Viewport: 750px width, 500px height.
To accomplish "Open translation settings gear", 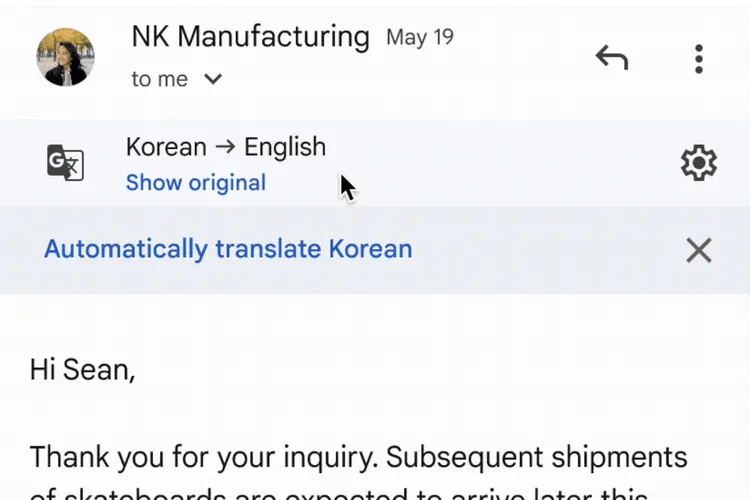I will pyautogui.click(x=699, y=162).
